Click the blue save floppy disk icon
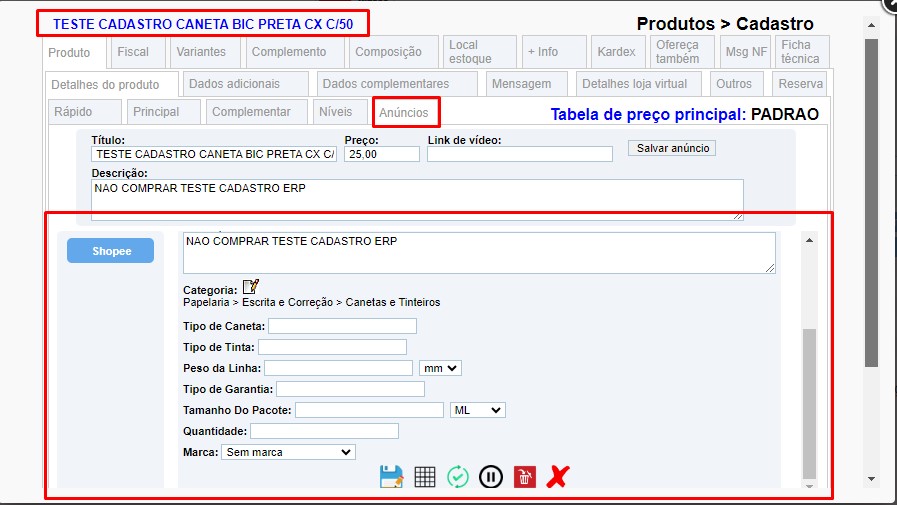897x505 pixels. coord(391,476)
